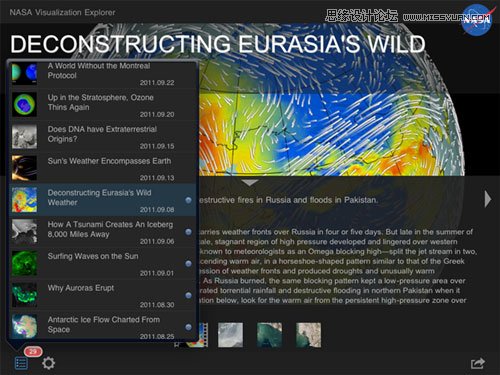Open 'Up in the Stratosphere, Ozone Thins Again'
The width and height of the screenshot is (500, 375).
pos(103,104)
